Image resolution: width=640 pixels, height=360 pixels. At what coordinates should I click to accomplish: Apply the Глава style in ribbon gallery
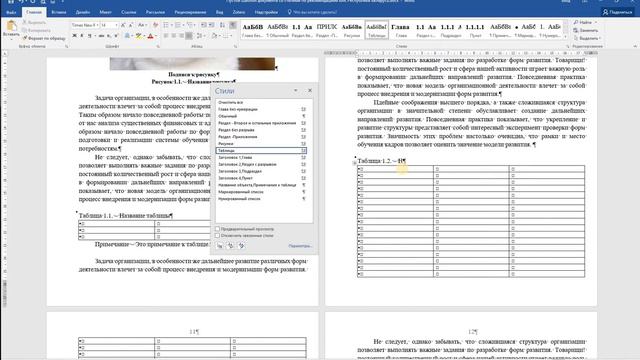coord(400,31)
